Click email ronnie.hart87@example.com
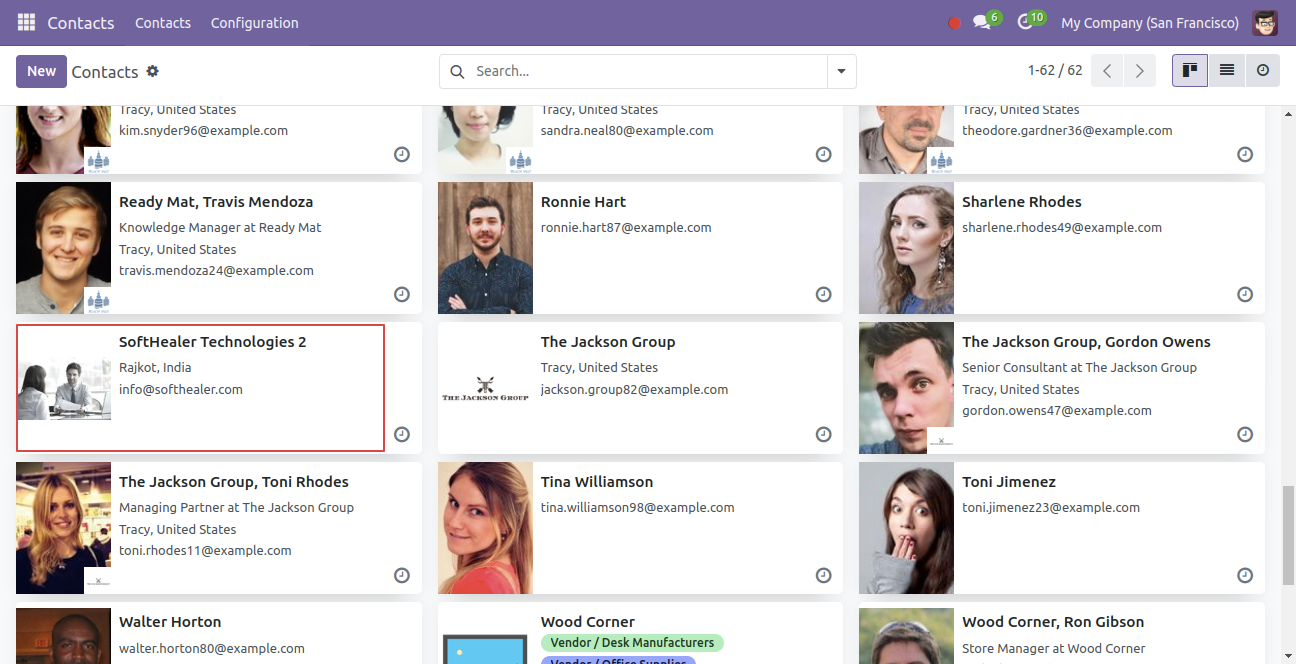Image resolution: width=1296 pixels, height=664 pixels. click(x=626, y=228)
